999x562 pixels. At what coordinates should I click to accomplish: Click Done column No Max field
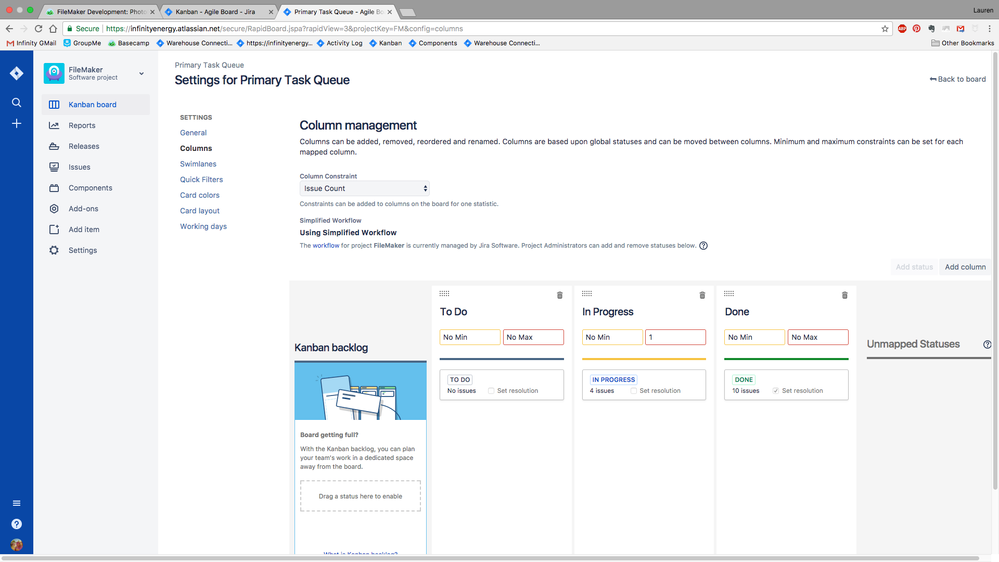818,337
